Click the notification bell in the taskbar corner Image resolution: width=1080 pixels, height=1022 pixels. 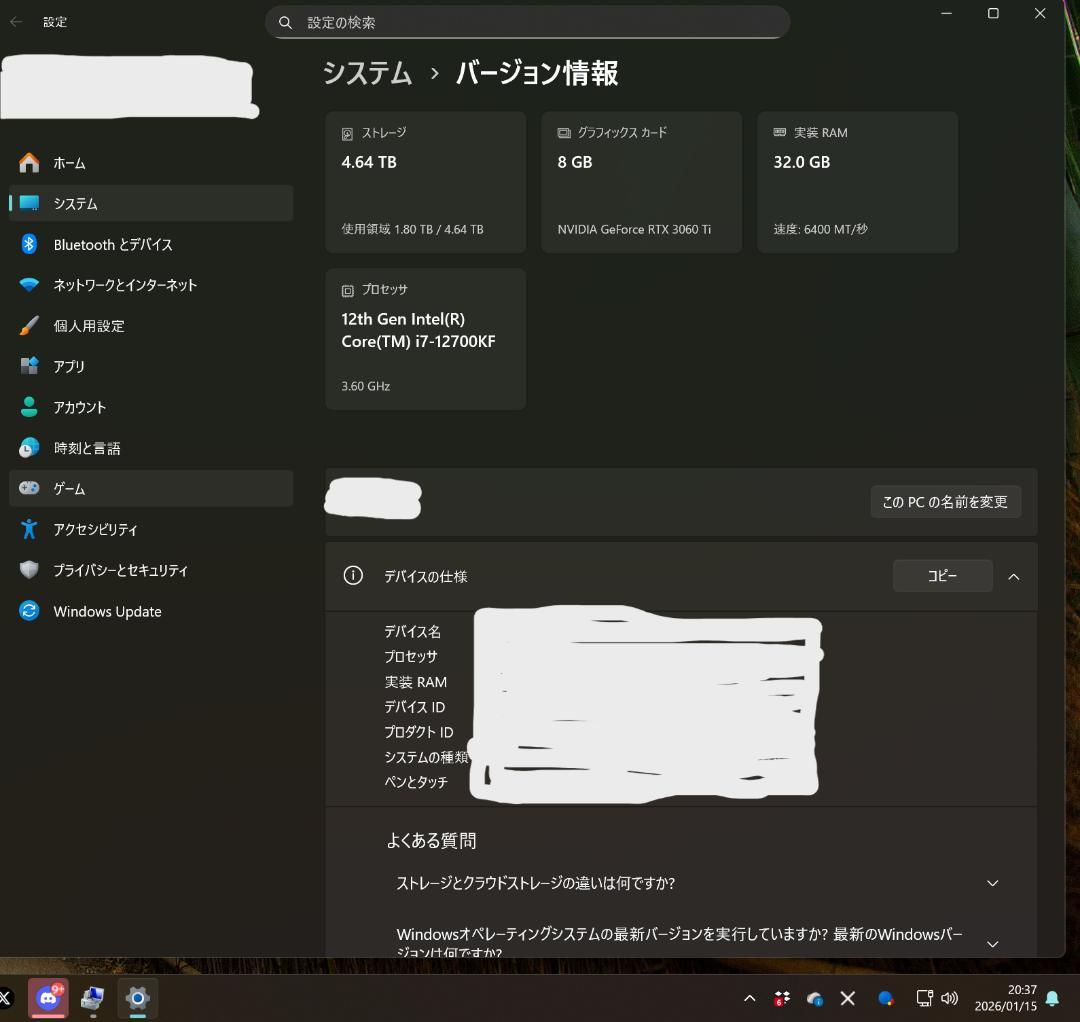(1052, 997)
